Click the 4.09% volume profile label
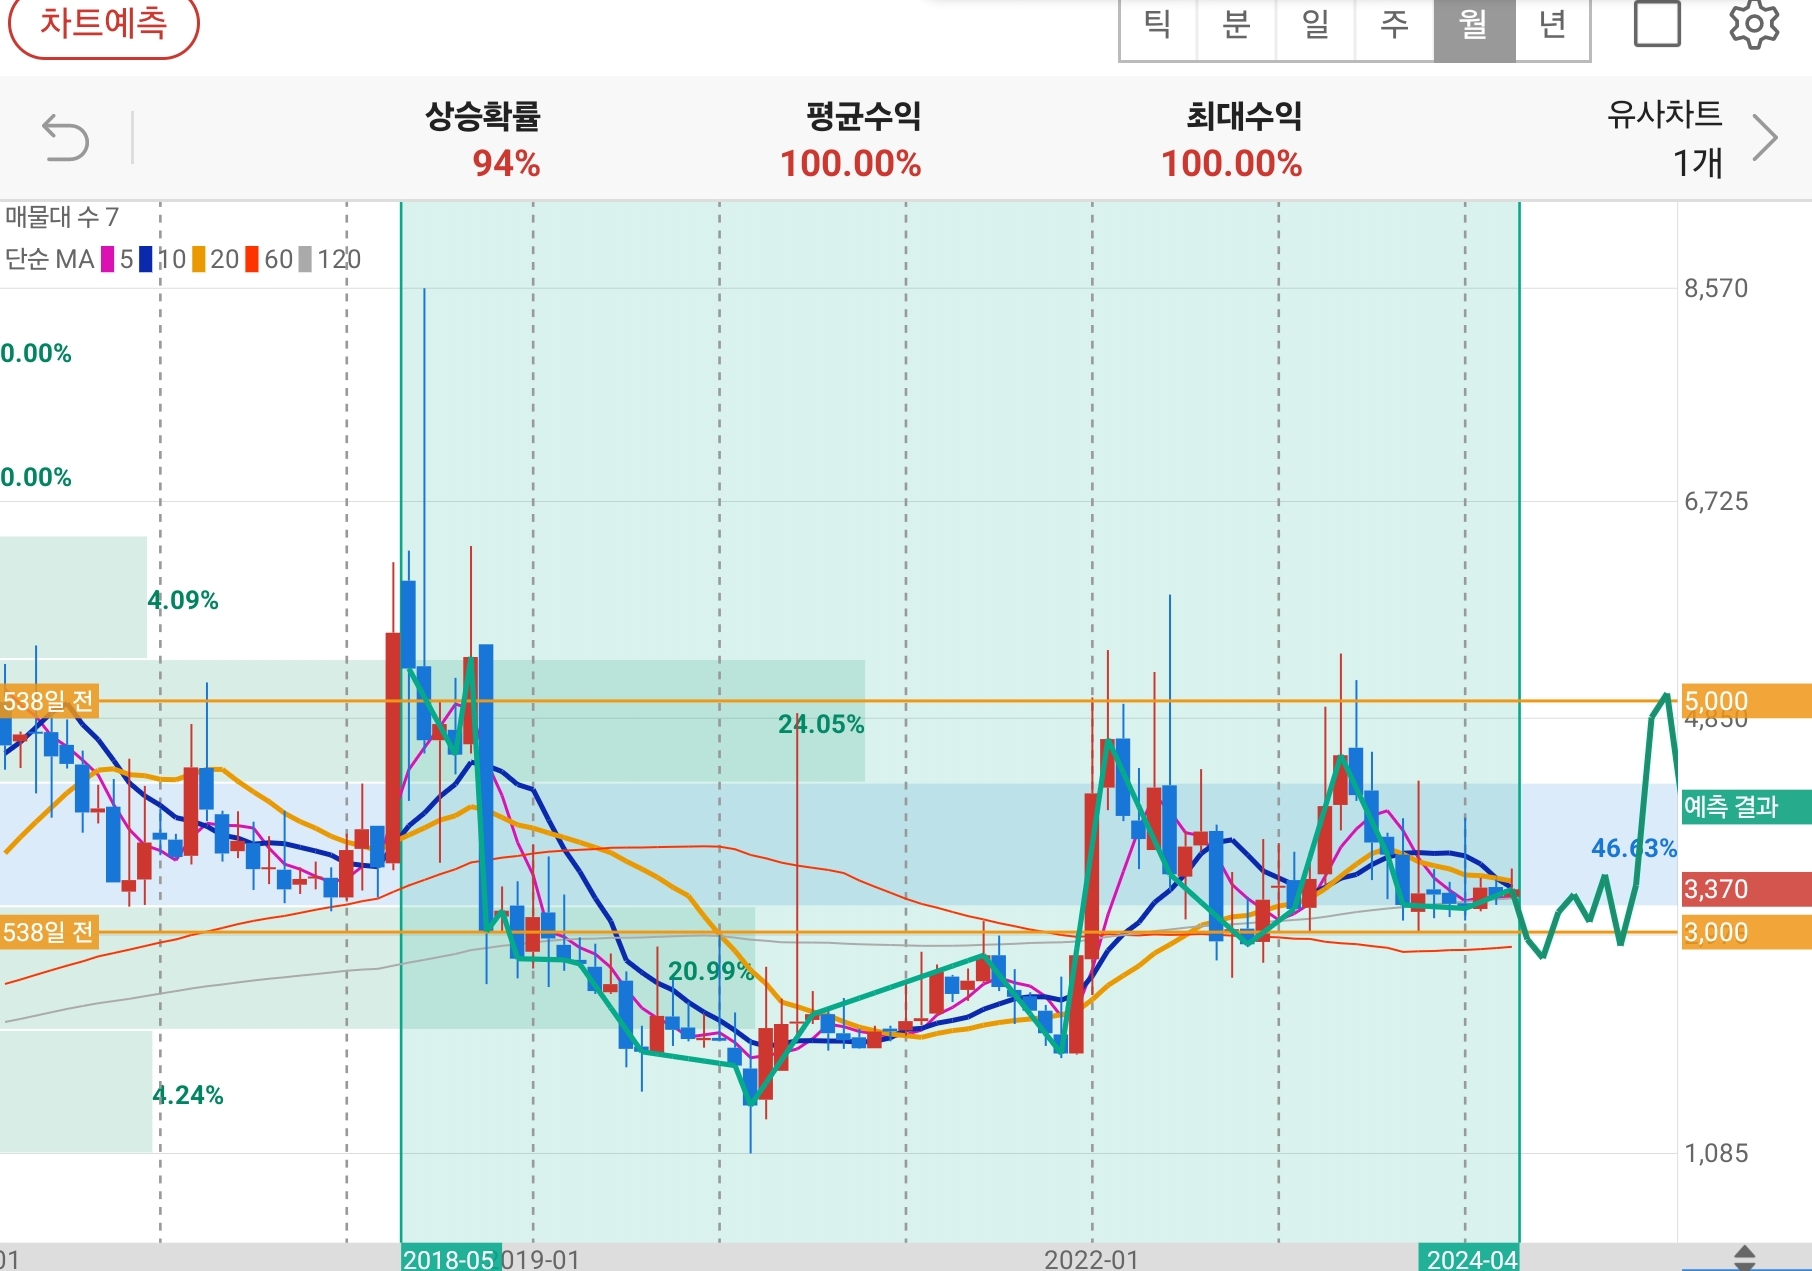 [183, 600]
